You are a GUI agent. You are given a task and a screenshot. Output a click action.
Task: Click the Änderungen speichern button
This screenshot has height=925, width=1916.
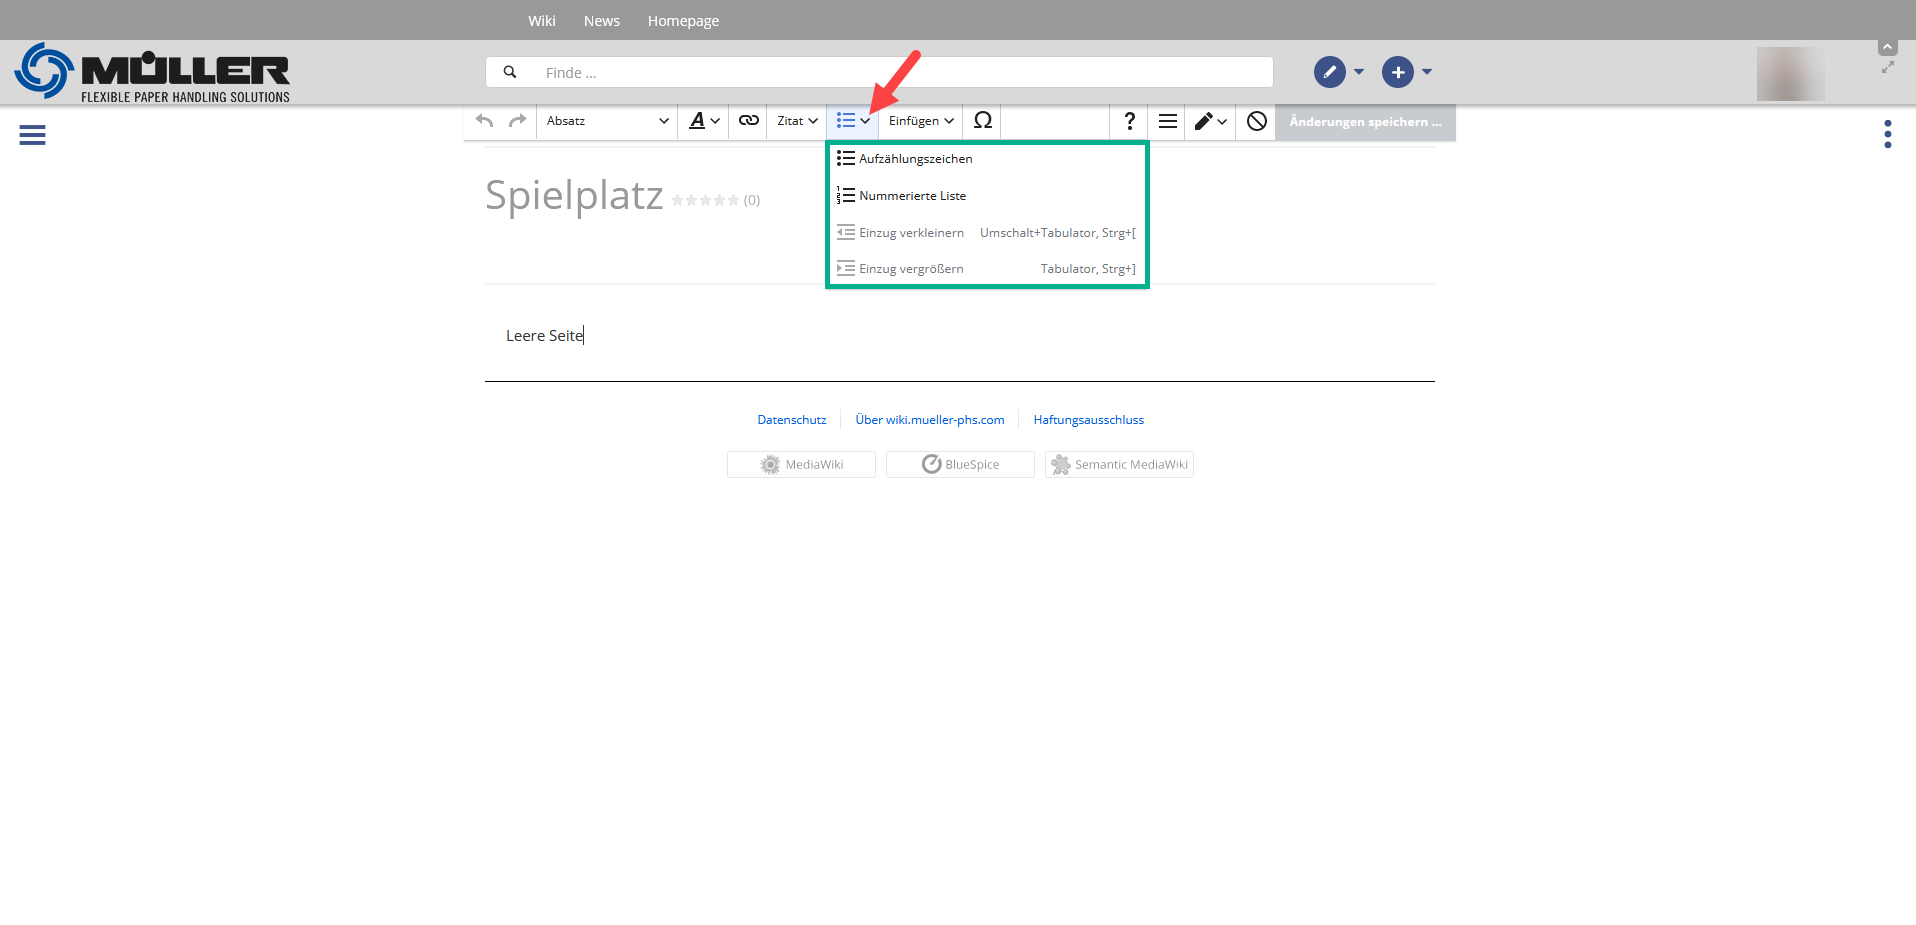pyautogui.click(x=1365, y=122)
